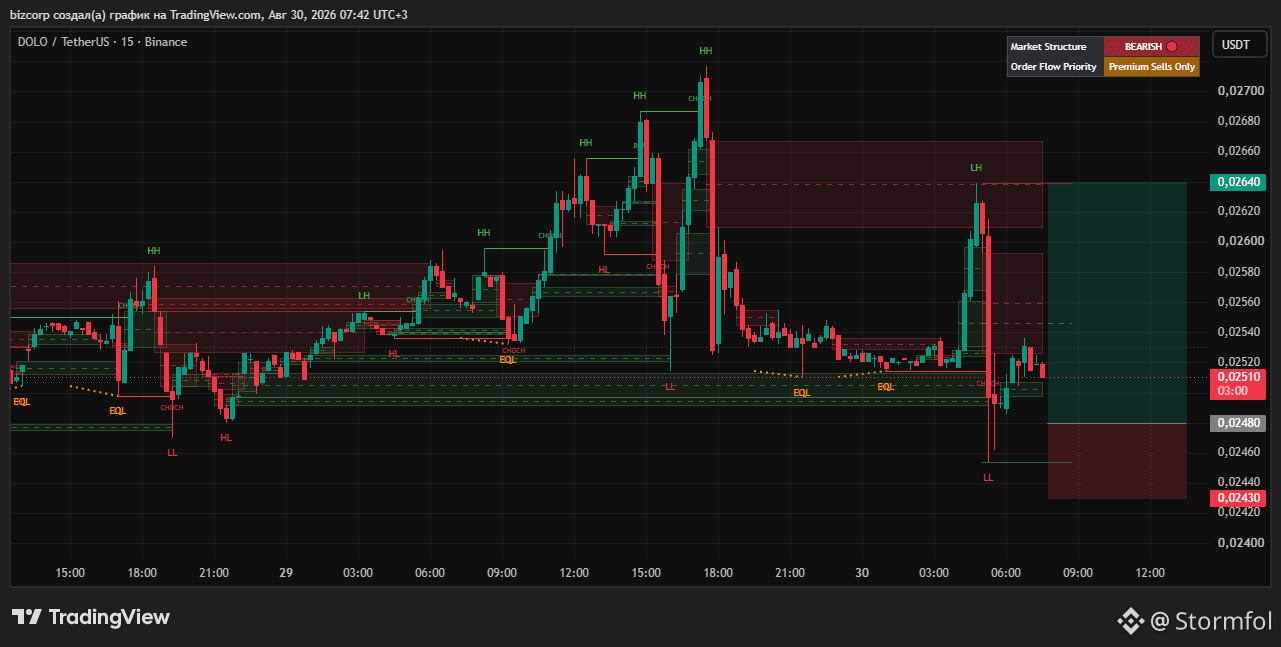1281x647 pixels.
Task: Click the 29 date label on time axis
Action: tap(286, 573)
